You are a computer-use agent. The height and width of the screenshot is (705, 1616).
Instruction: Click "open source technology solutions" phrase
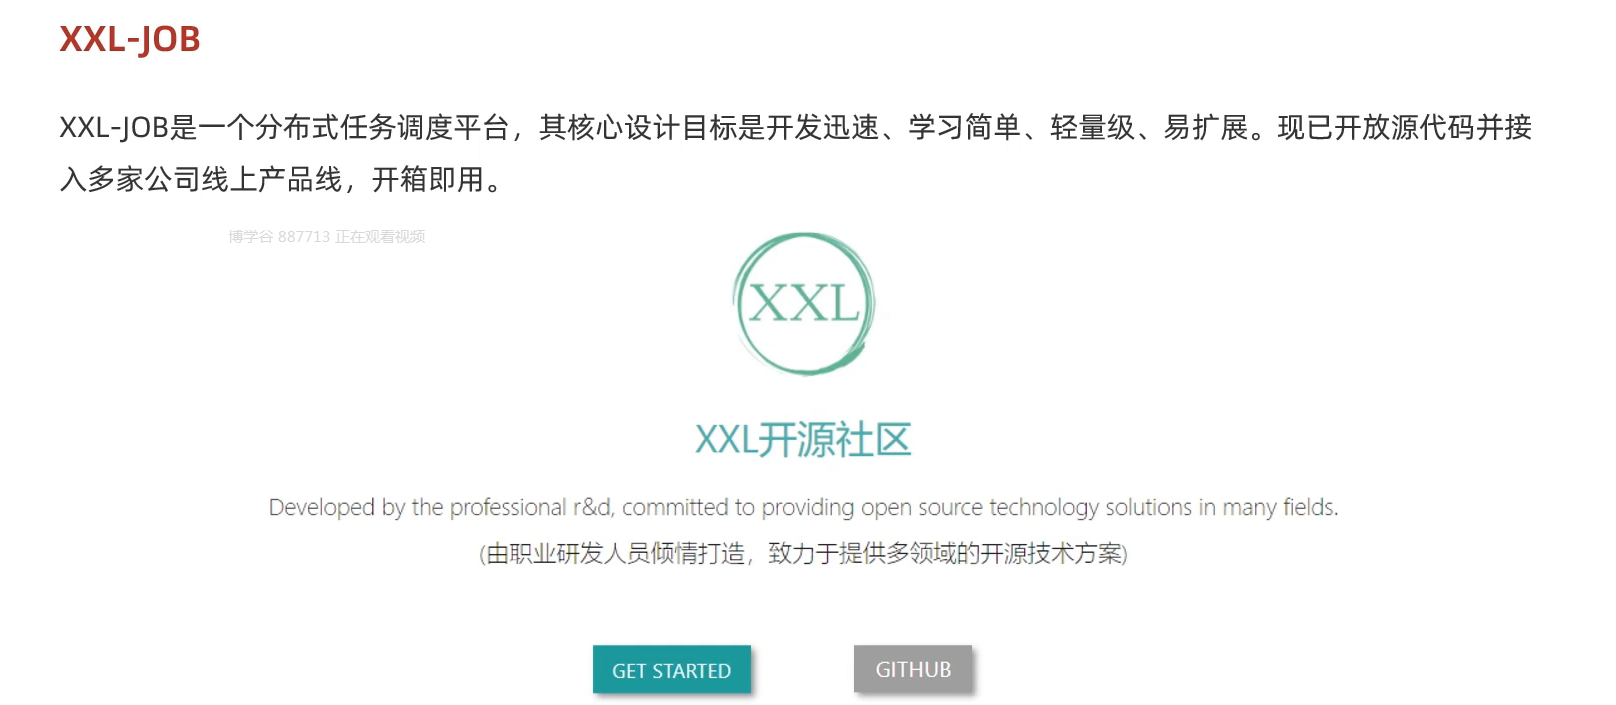1026,507
